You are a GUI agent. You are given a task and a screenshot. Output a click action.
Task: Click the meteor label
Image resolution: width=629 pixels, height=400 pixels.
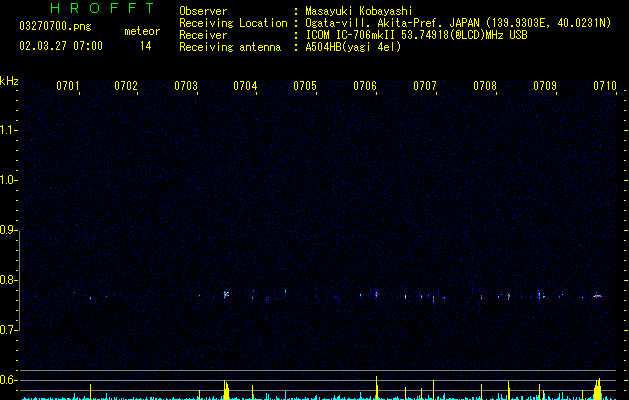[142, 31]
